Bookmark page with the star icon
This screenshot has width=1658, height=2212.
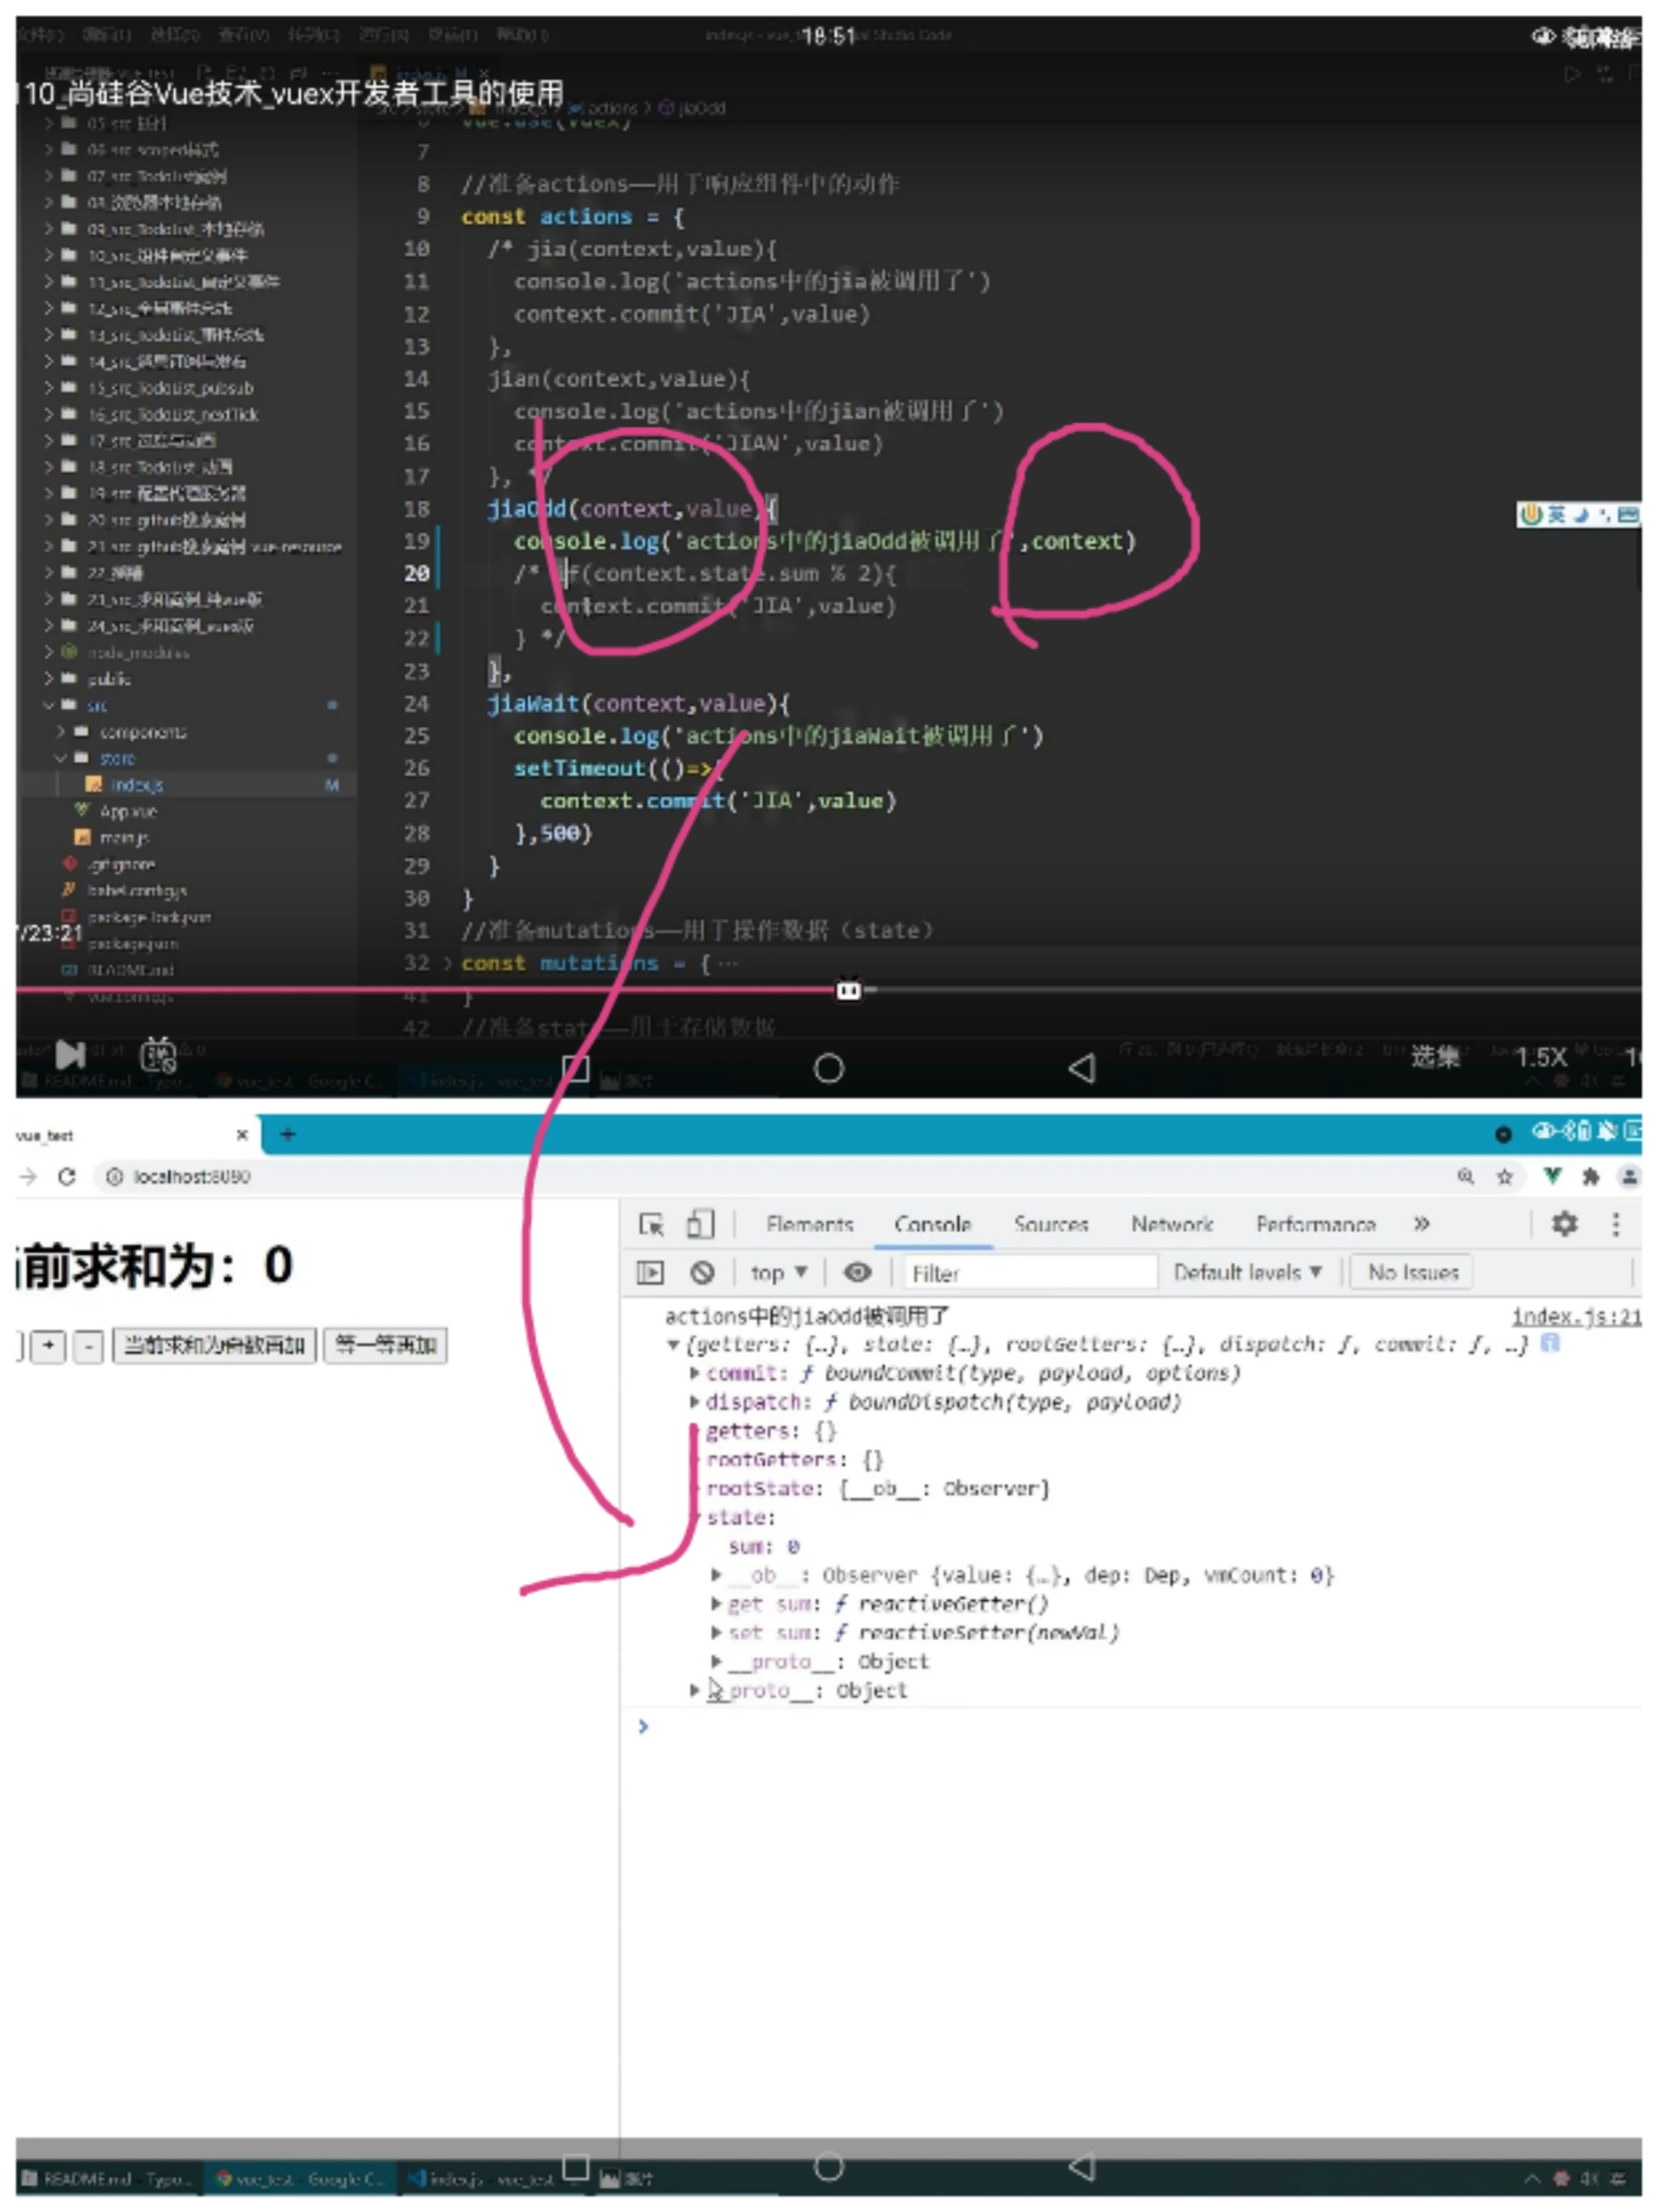pos(1504,1177)
